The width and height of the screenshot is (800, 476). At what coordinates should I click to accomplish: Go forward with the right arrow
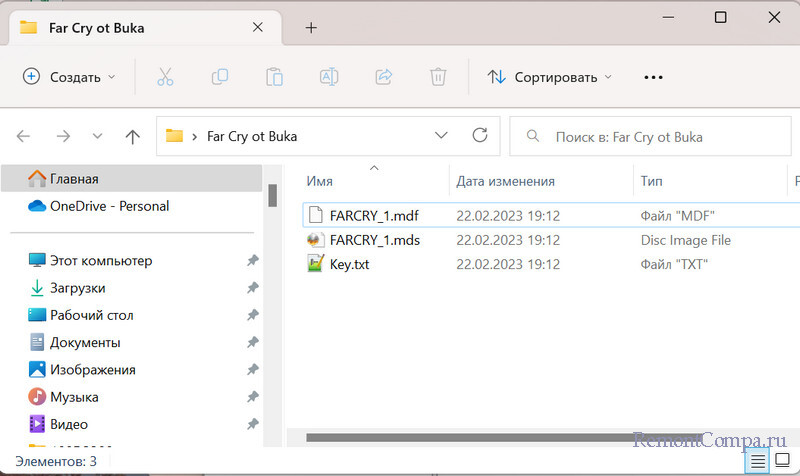coord(63,136)
